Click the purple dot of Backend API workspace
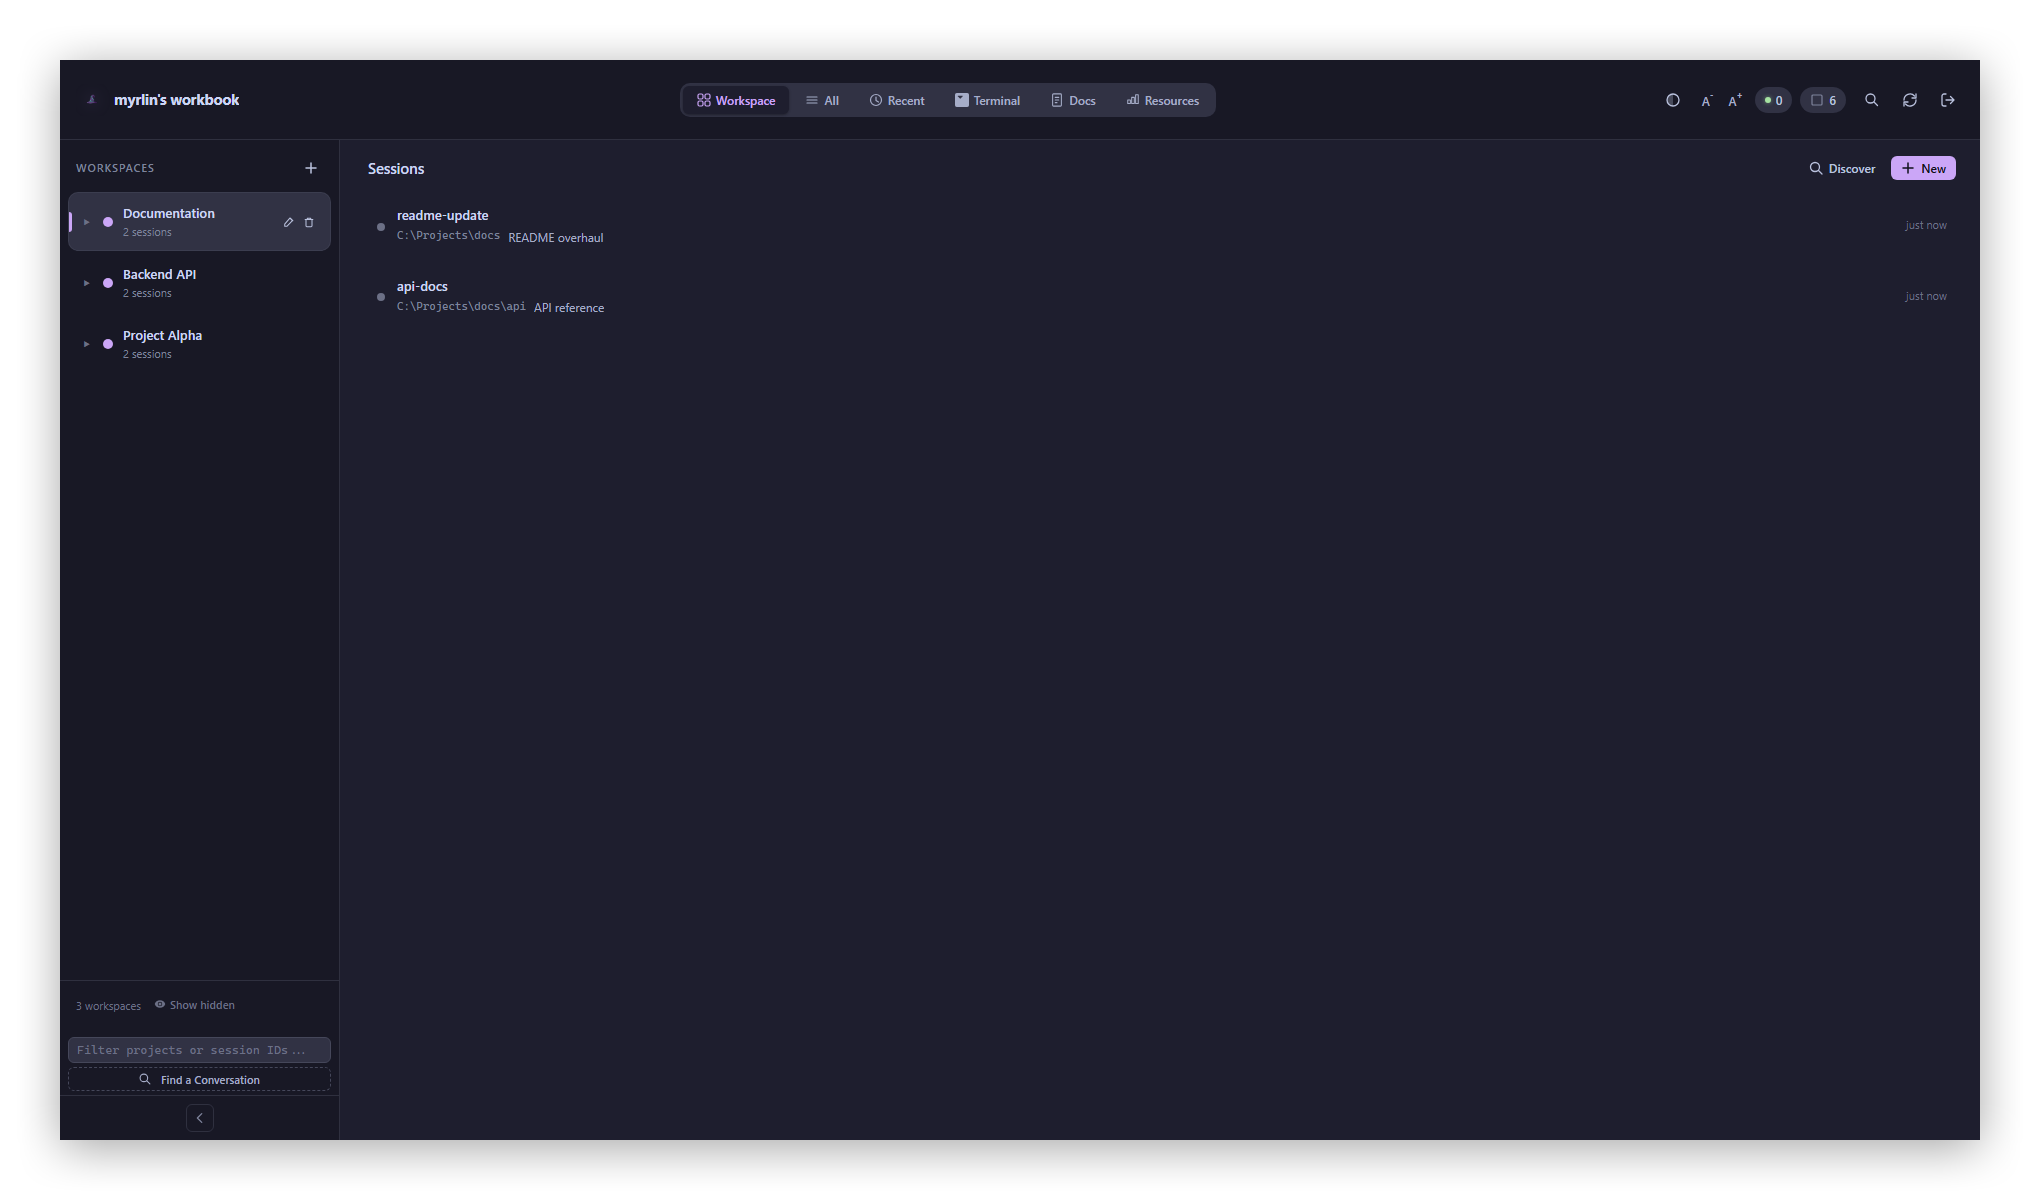Screen dimensions: 2040x1200 (108, 283)
